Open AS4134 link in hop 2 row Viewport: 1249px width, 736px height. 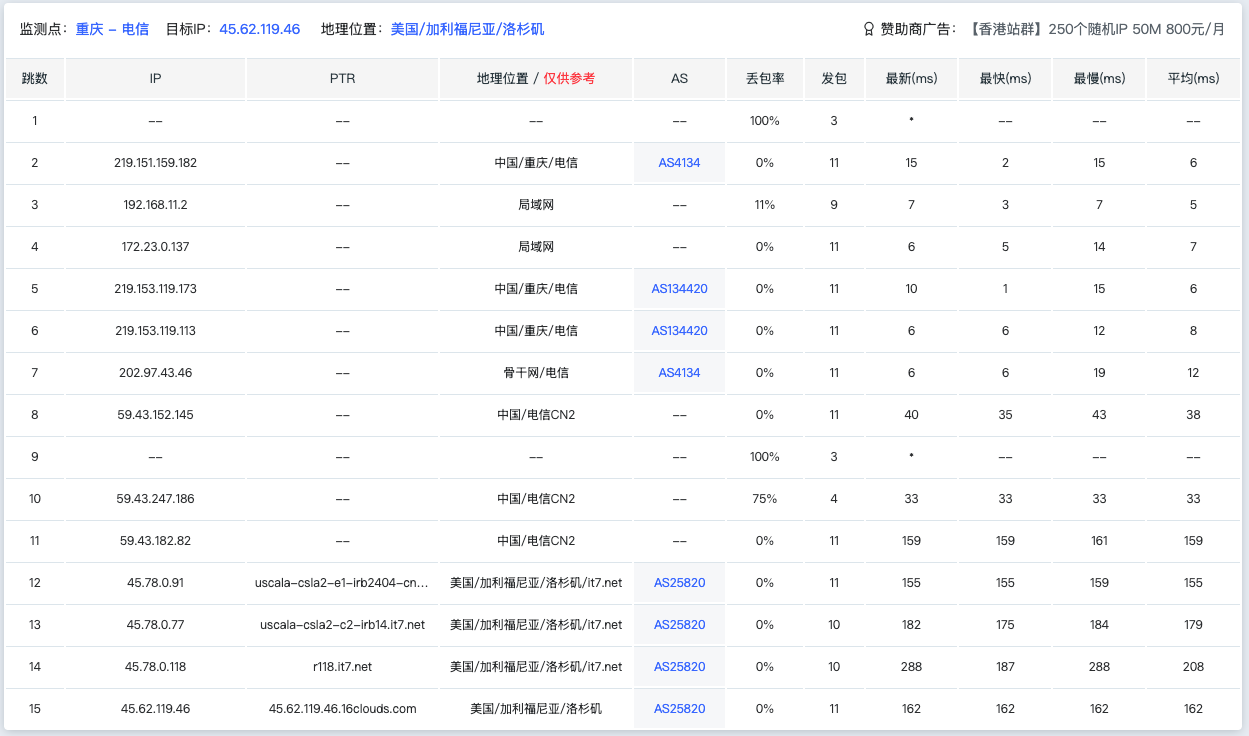[x=679, y=162]
